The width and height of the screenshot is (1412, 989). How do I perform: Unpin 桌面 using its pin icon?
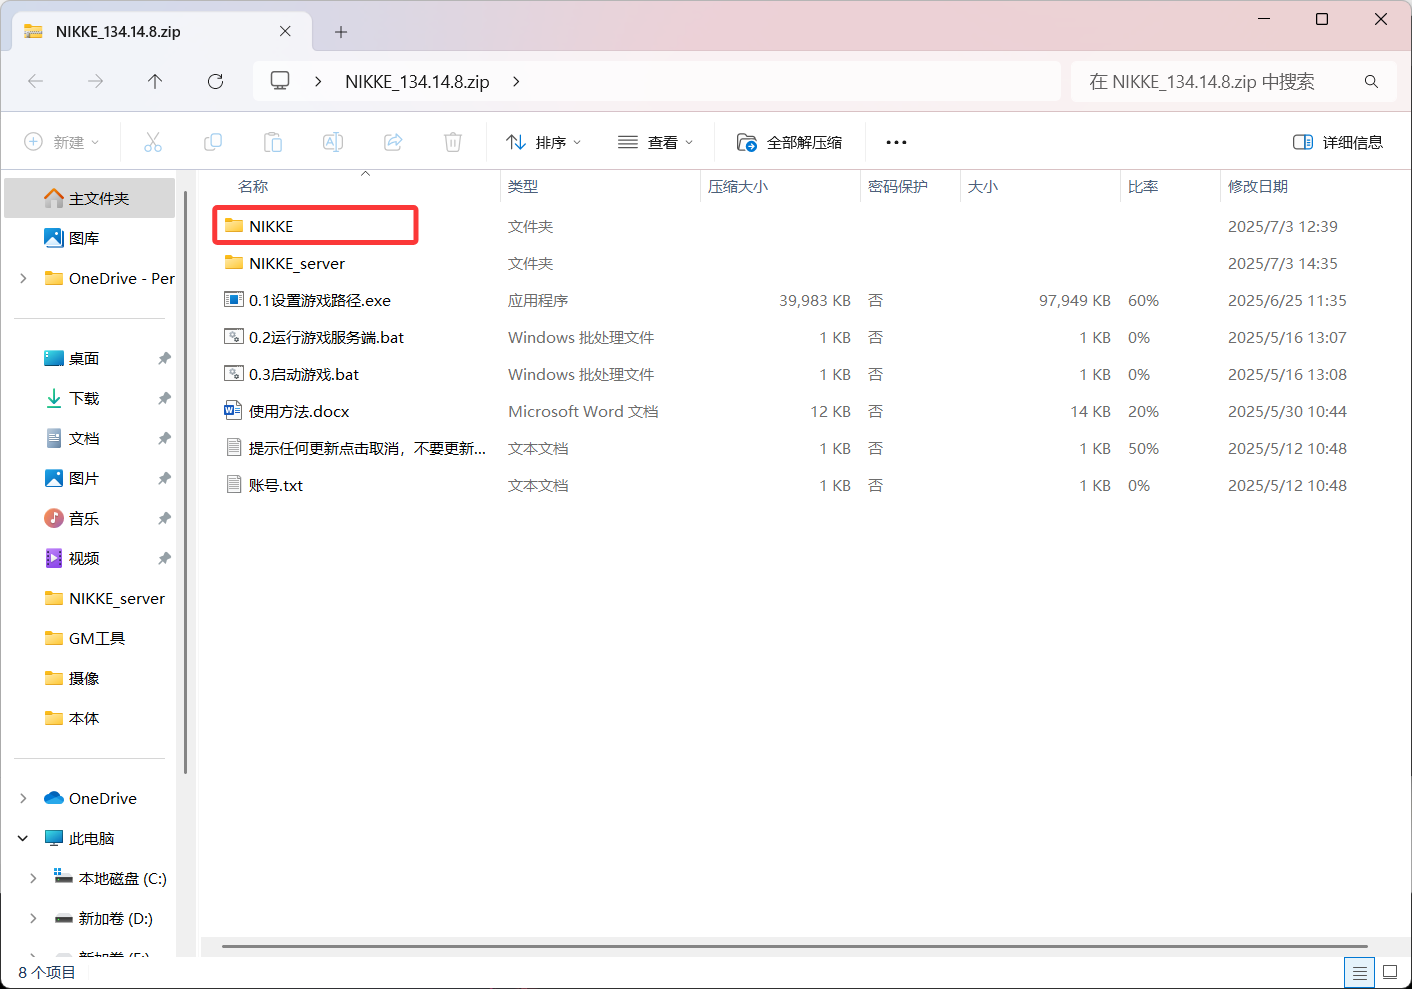point(164,358)
